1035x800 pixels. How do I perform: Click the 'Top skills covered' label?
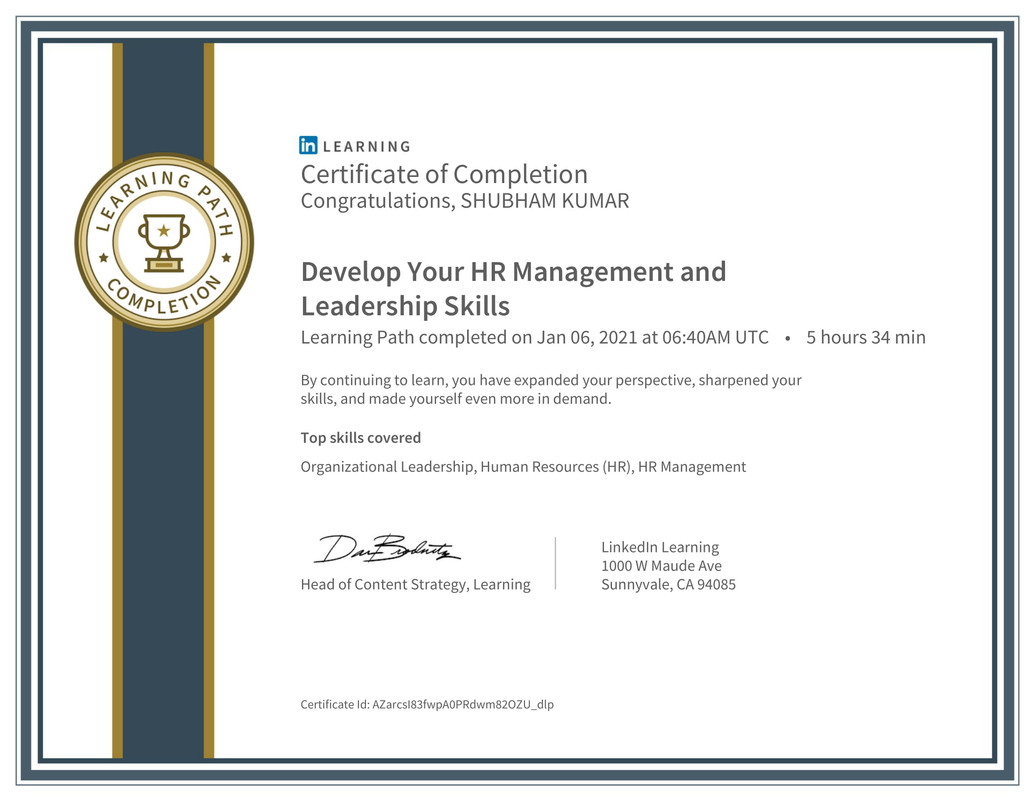click(360, 438)
